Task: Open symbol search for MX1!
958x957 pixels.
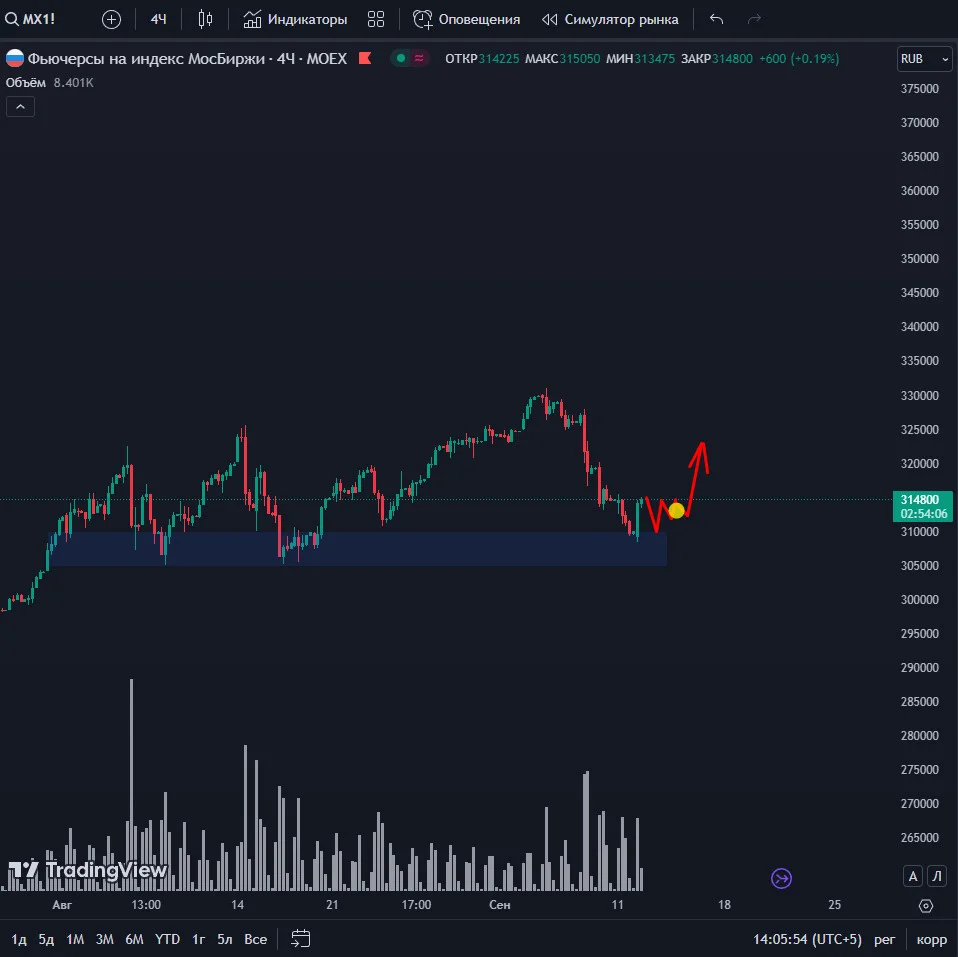Action: pos(31,19)
